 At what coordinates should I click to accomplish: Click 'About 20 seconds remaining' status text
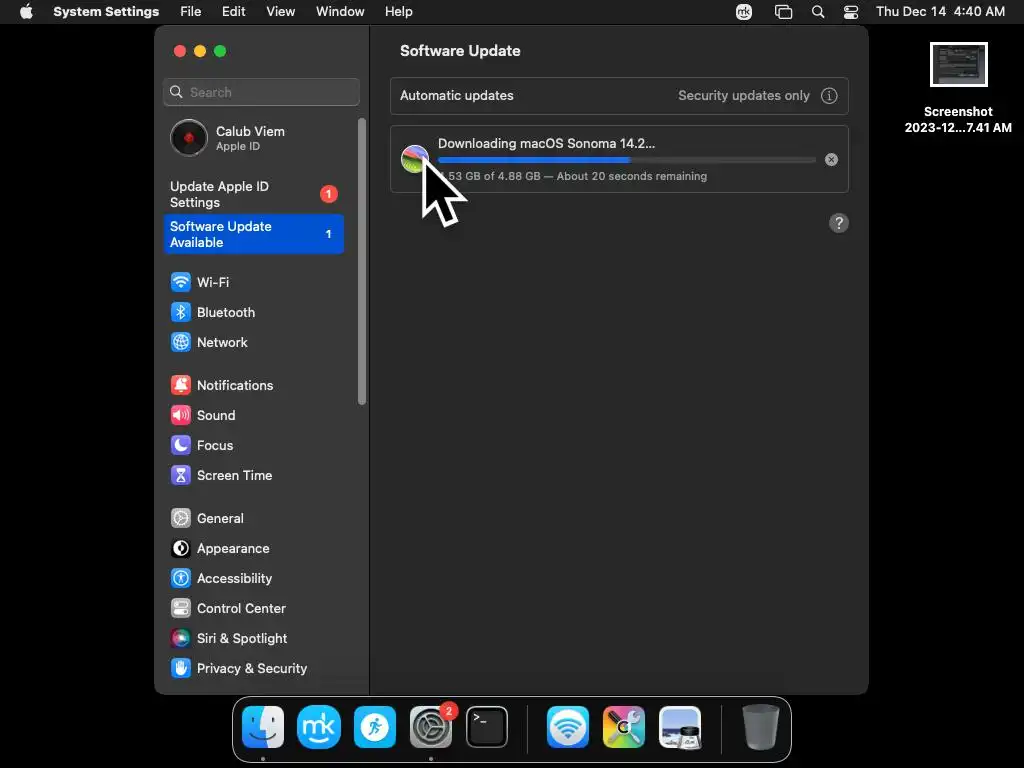tap(632, 176)
